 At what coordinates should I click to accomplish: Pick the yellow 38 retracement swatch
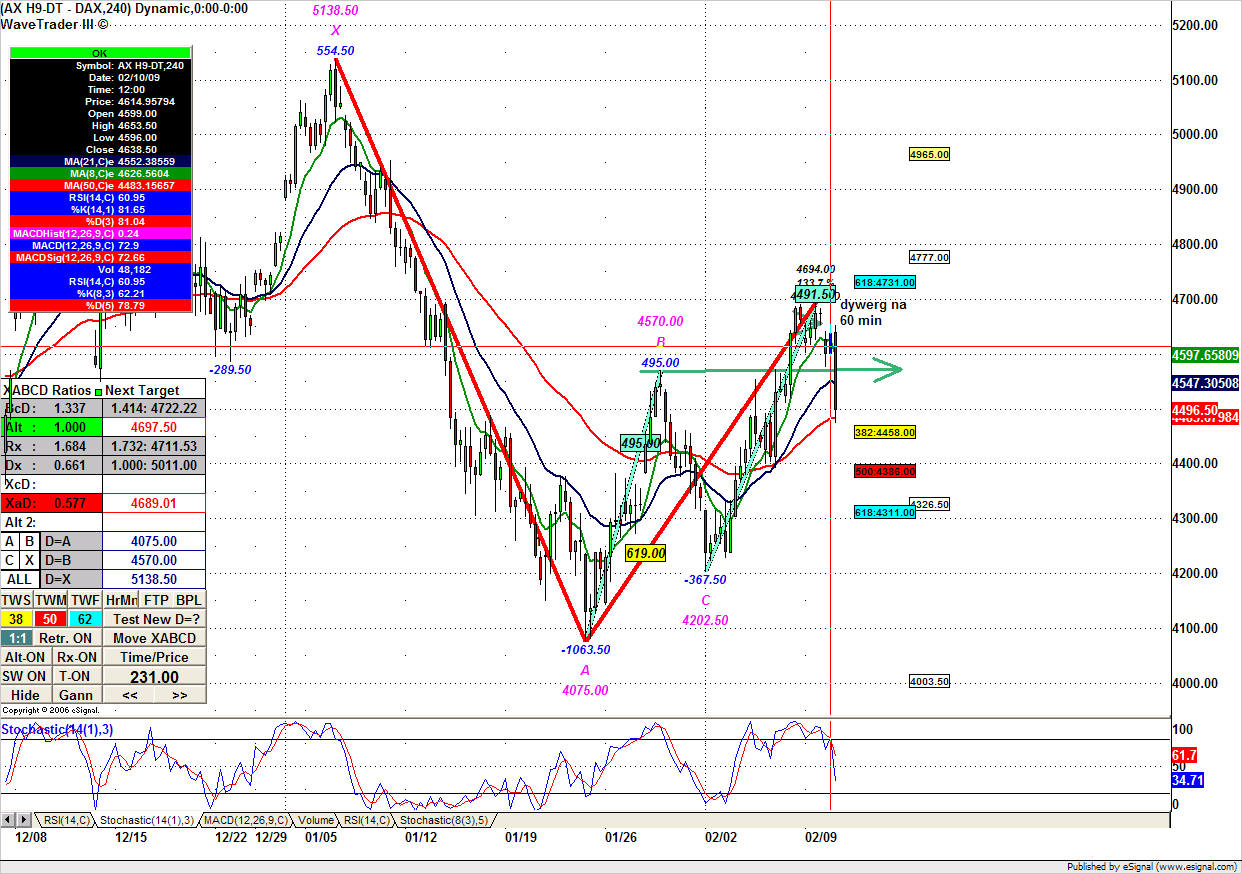coord(17,619)
